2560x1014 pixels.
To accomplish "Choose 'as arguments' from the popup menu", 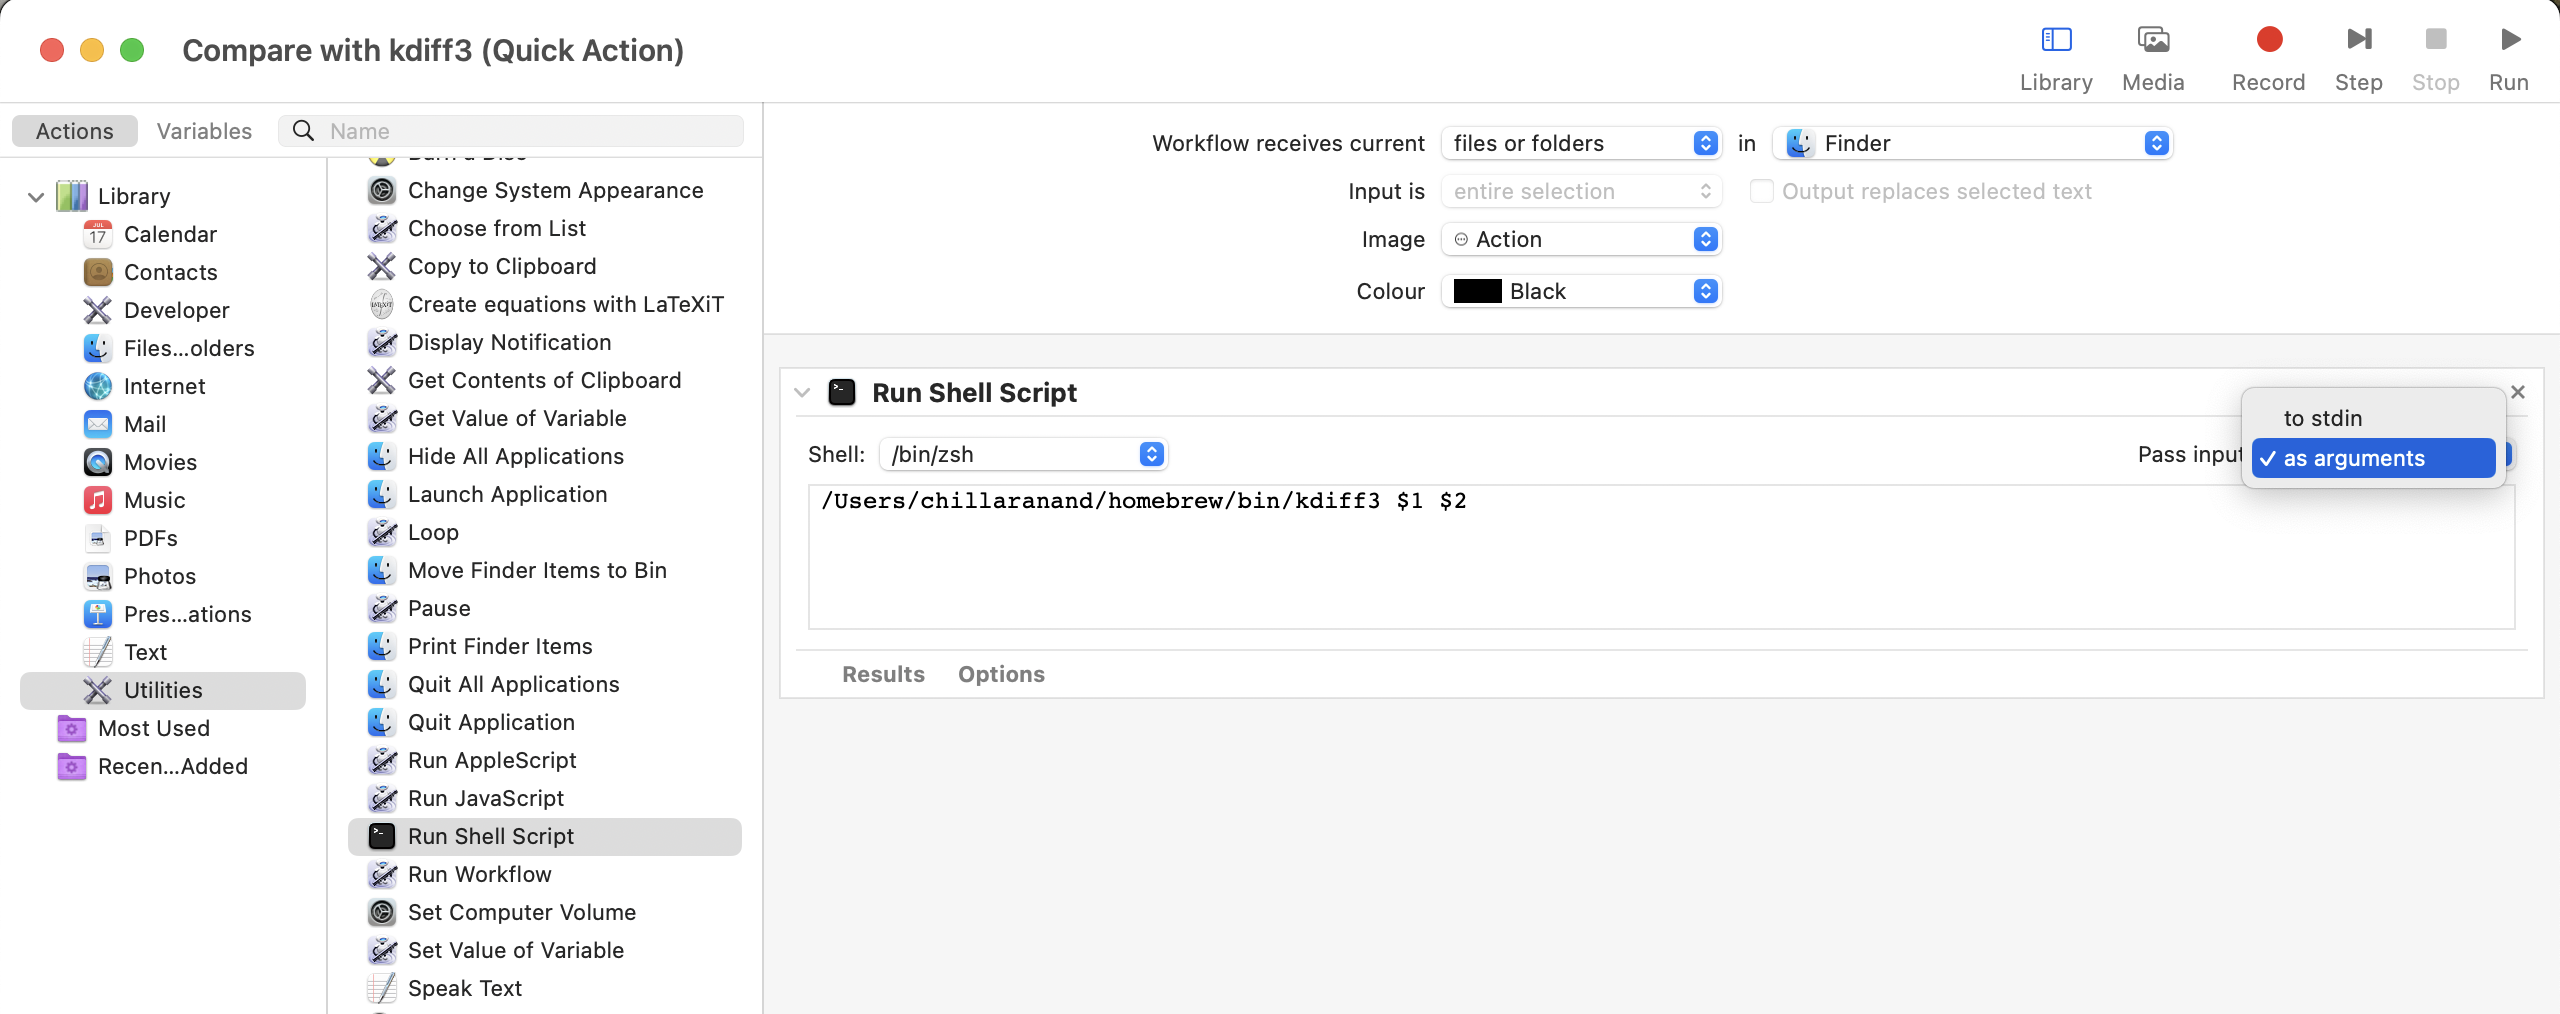I will coord(2373,458).
